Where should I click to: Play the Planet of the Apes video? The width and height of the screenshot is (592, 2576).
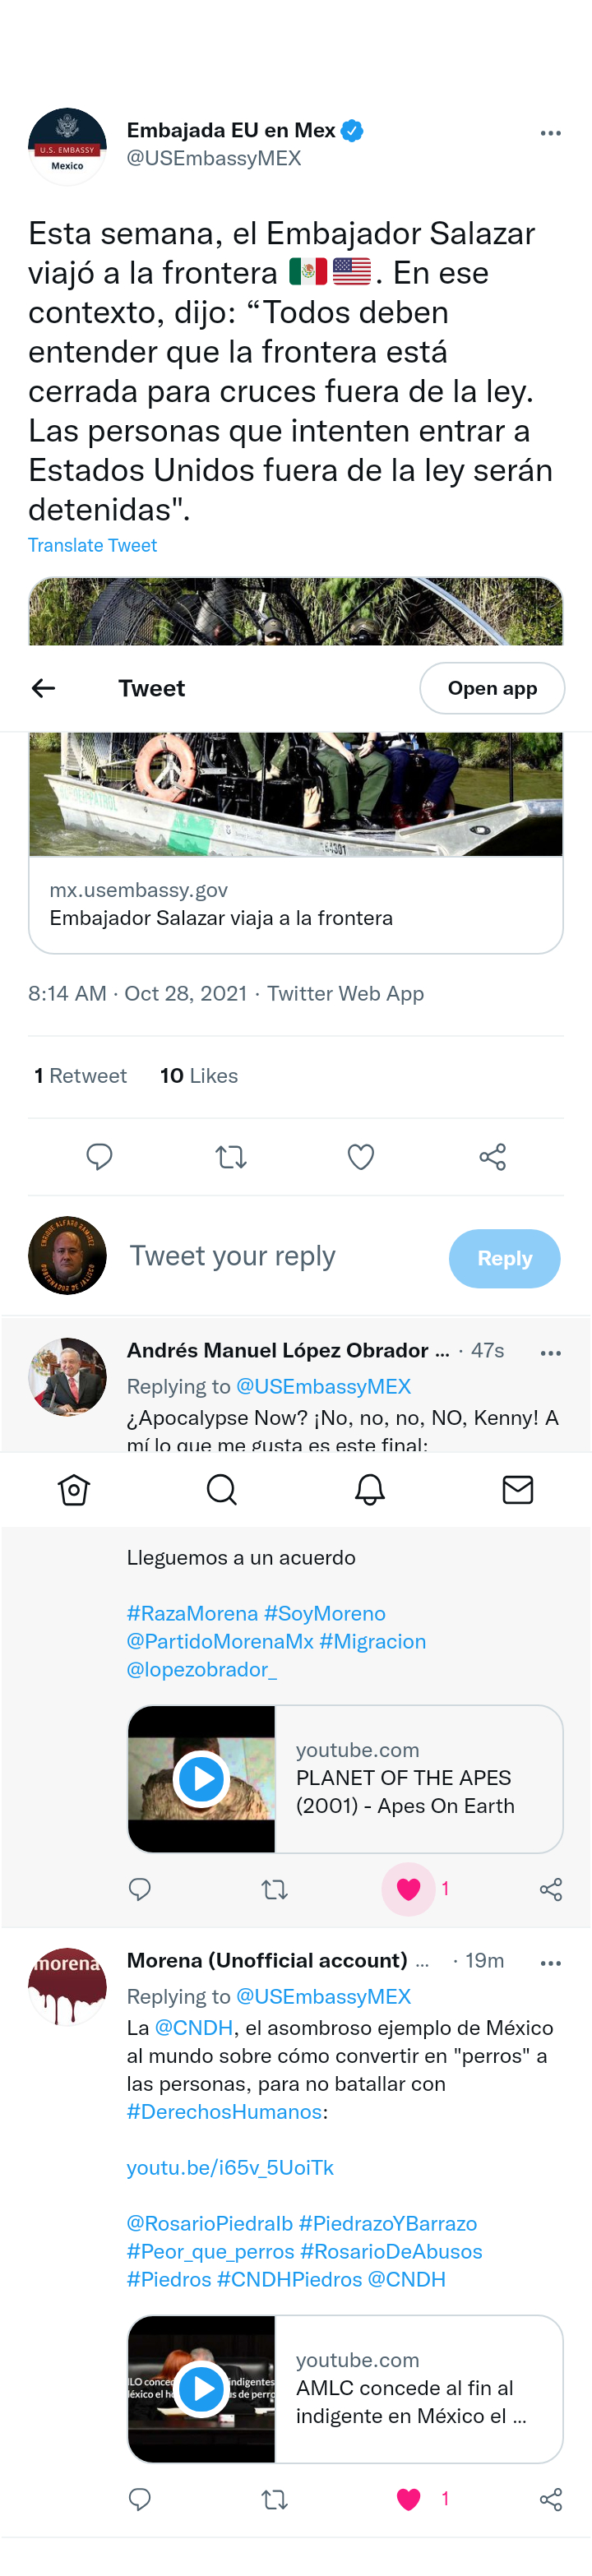point(201,1779)
